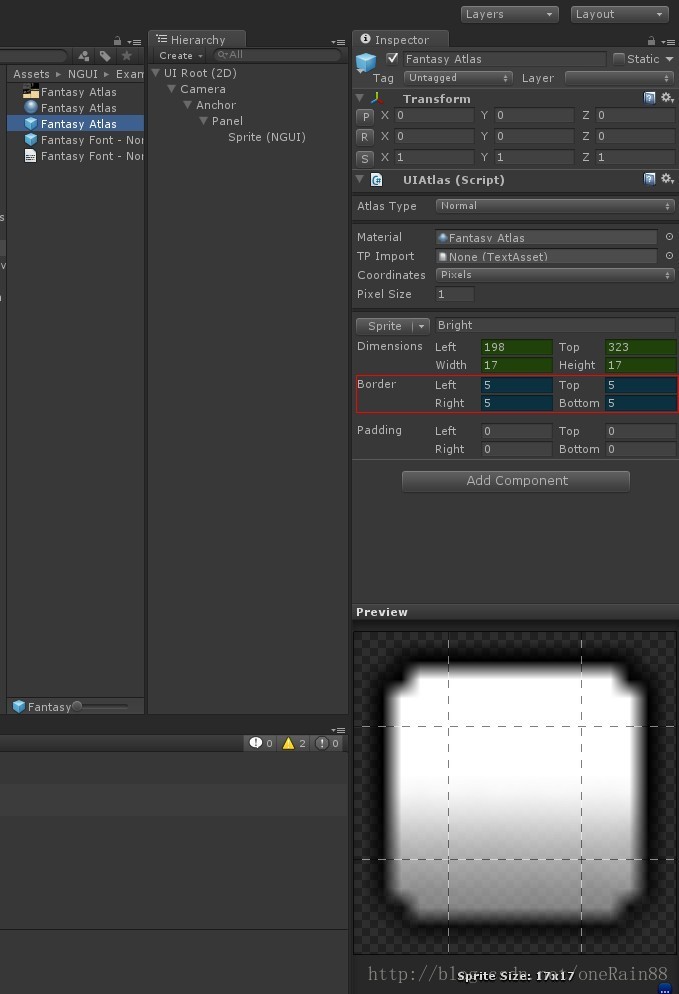Open UIAtlas script help icon
This screenshot has width=679, height=994.
pyautogui.click(x=649, y=179)
